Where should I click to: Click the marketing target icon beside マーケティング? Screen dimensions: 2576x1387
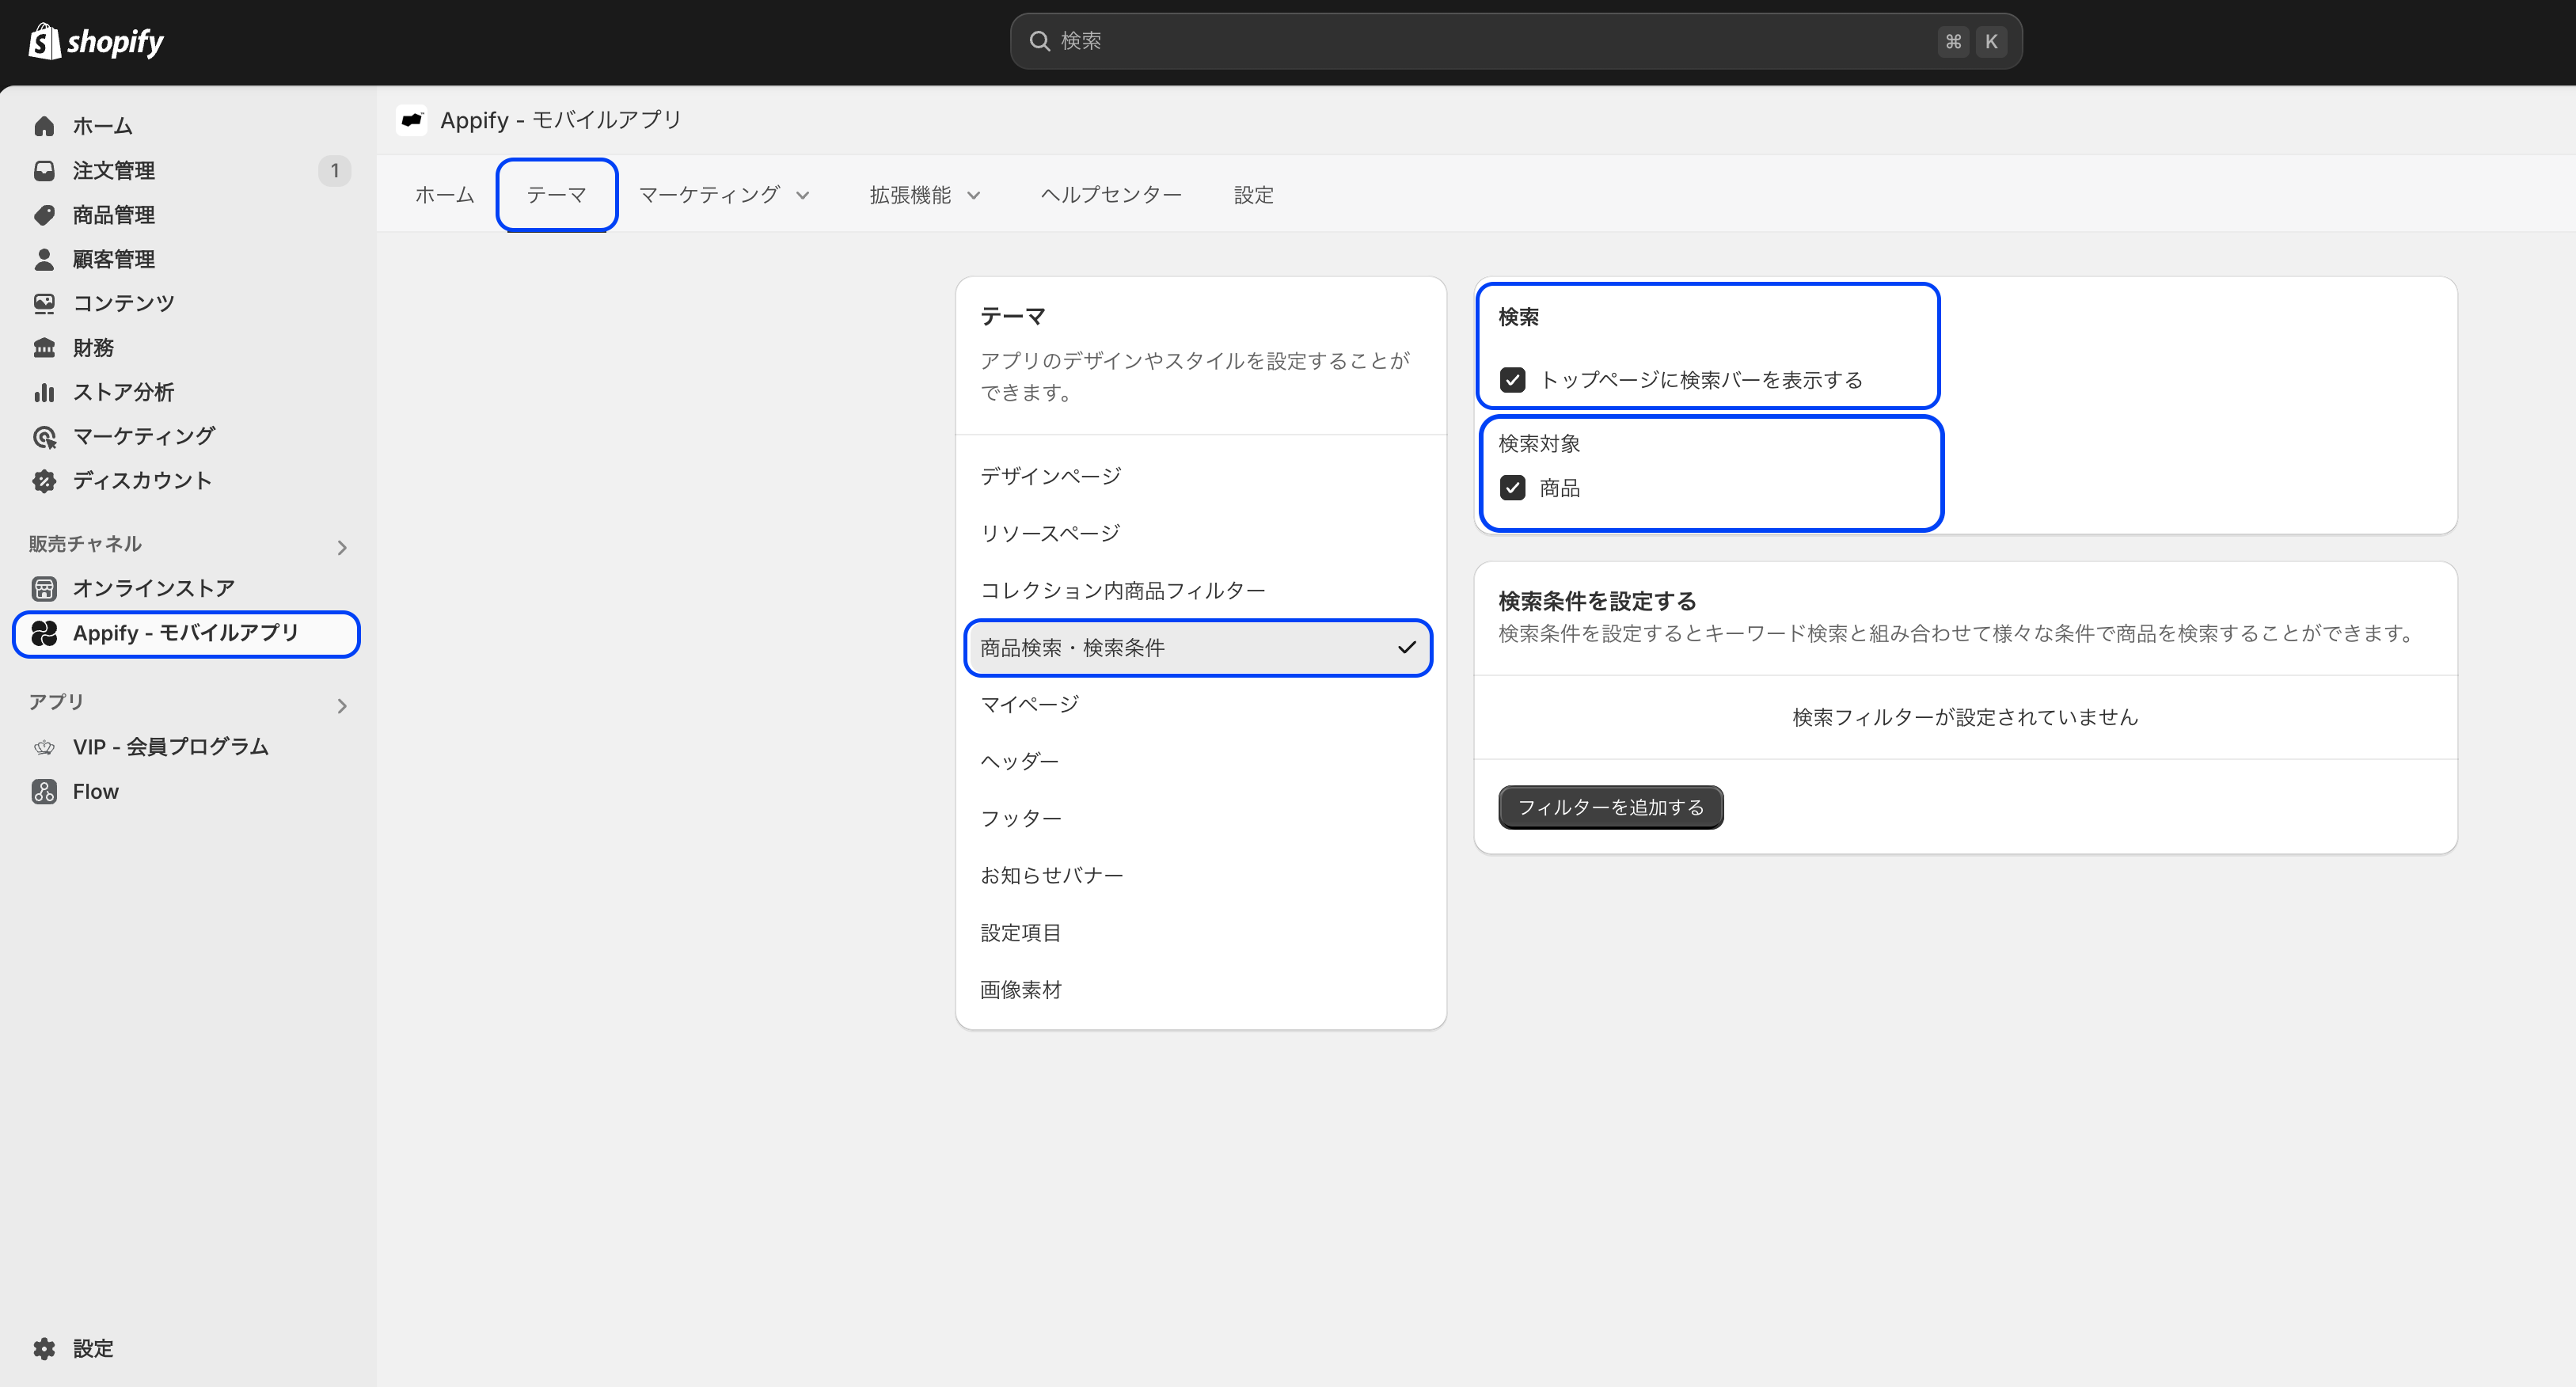44,436
